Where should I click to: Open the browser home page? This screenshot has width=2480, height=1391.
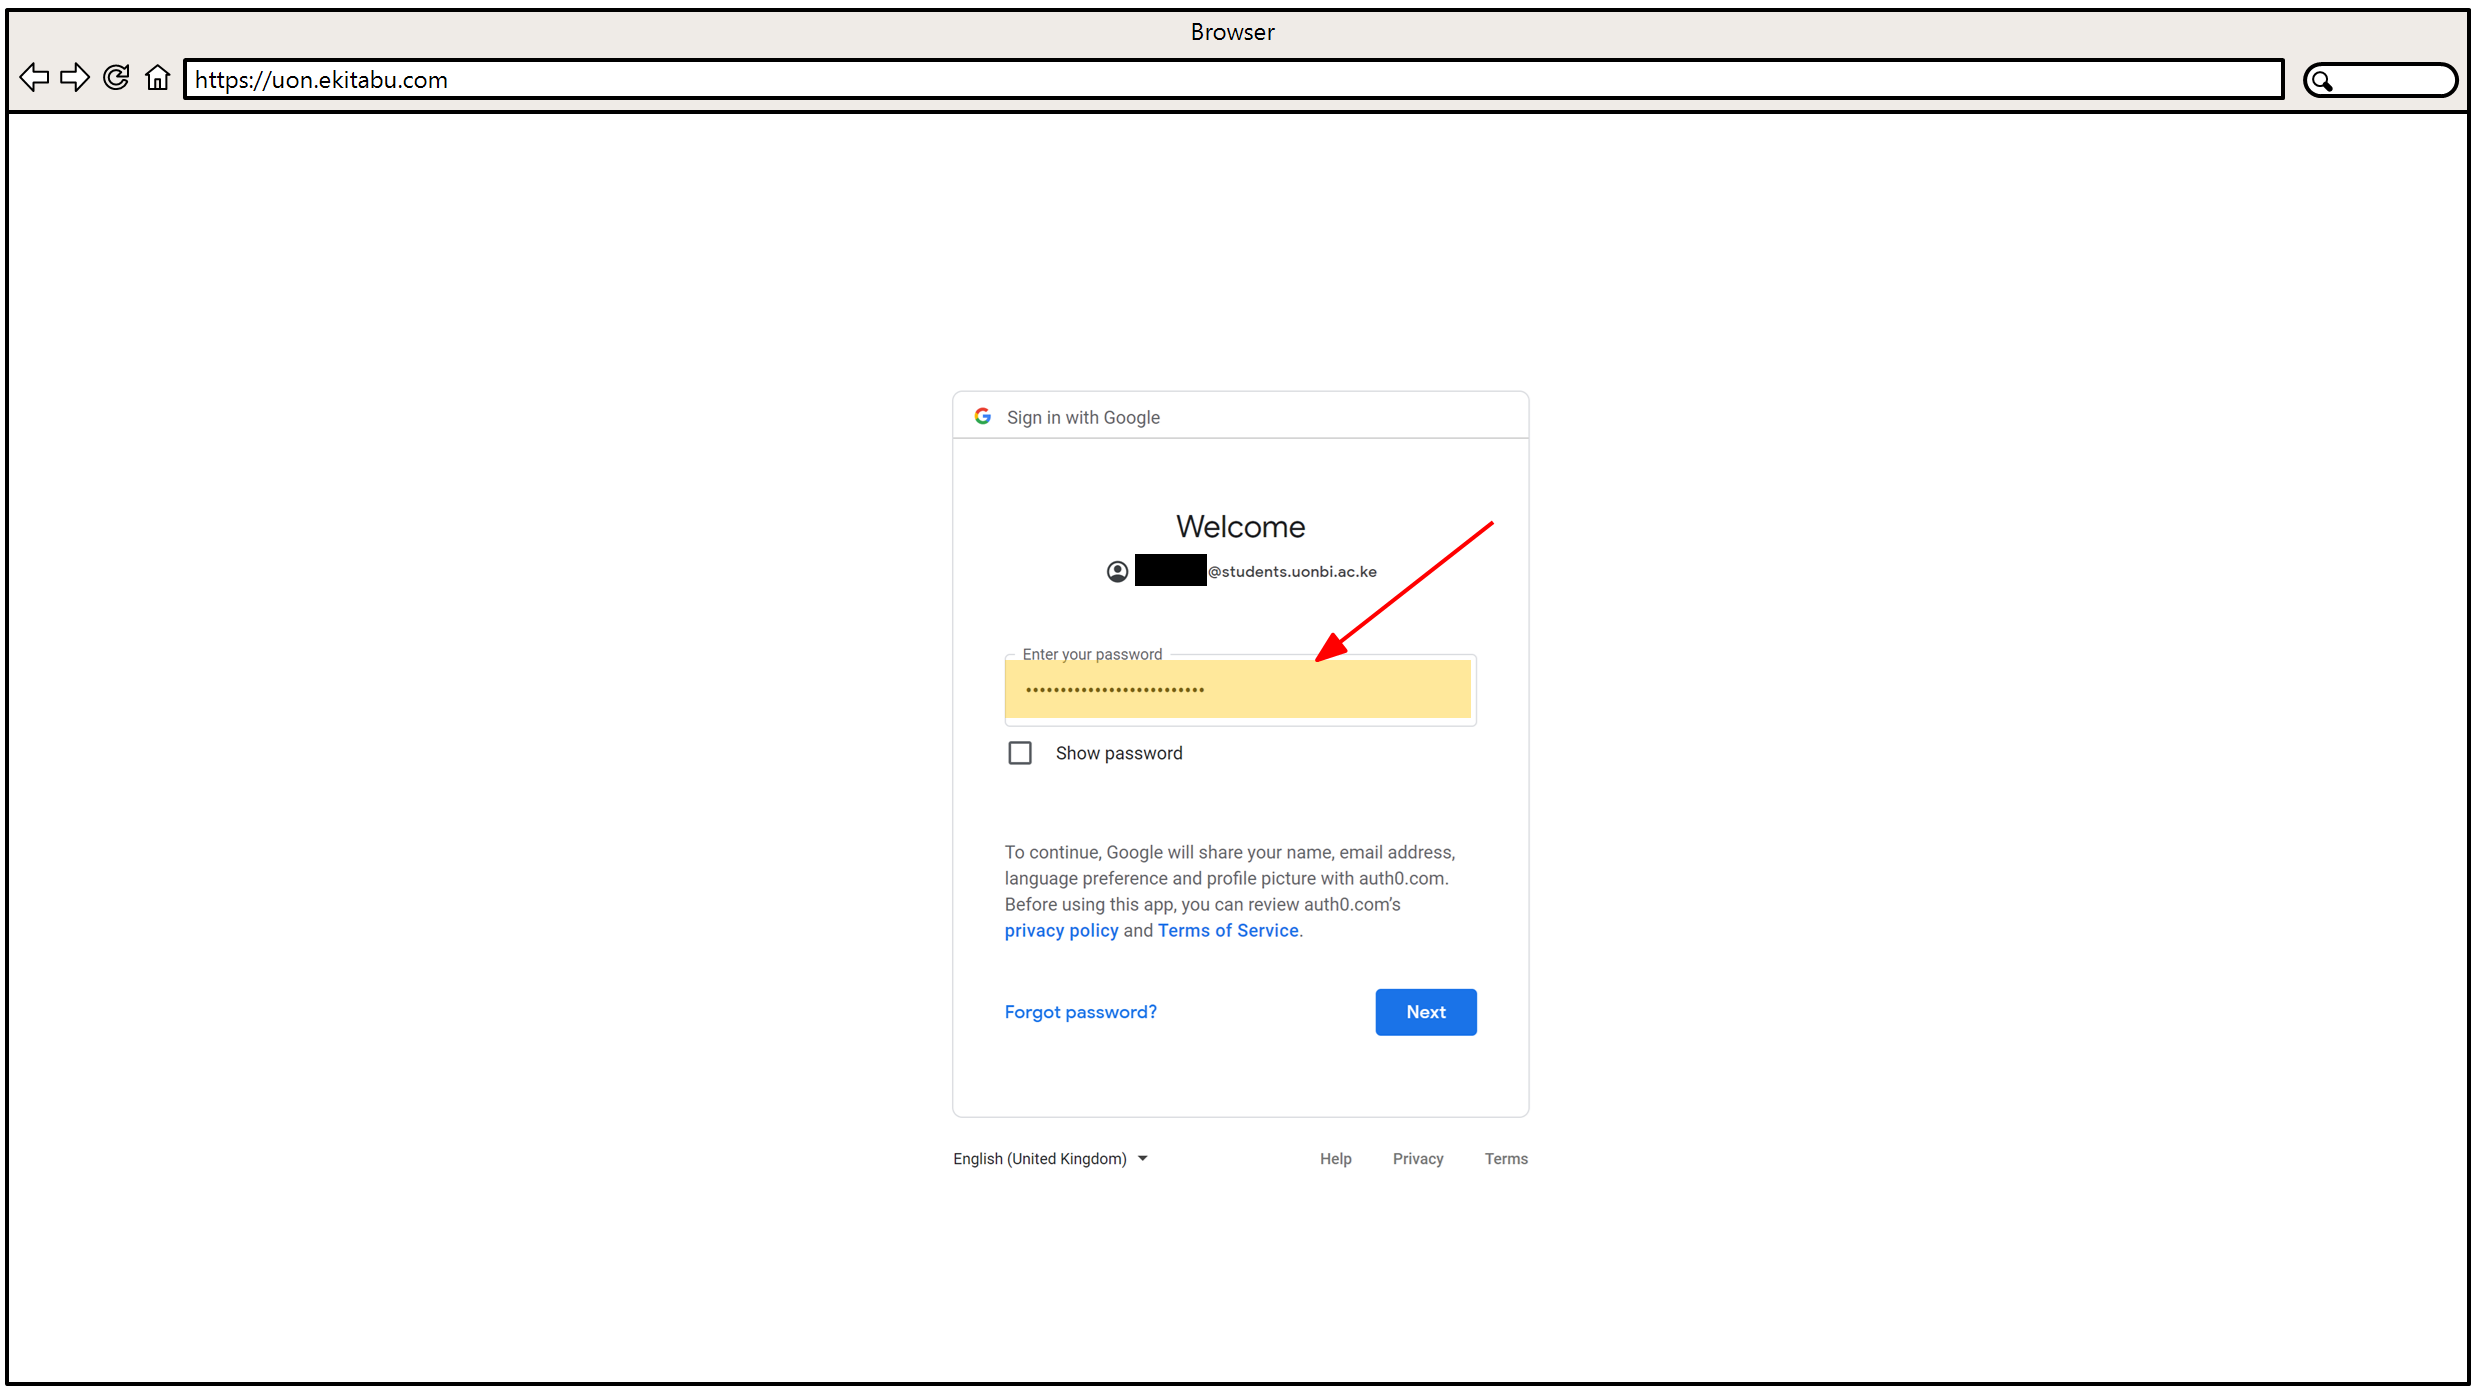[157, 77]
